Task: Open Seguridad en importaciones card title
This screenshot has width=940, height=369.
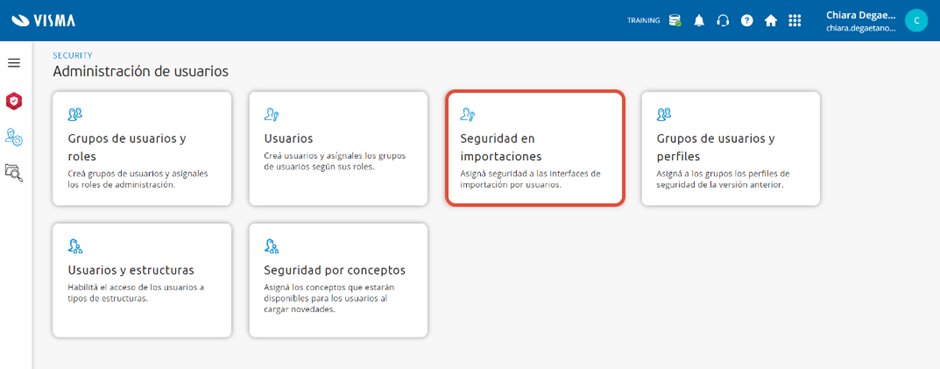Action: click(501, 147)
